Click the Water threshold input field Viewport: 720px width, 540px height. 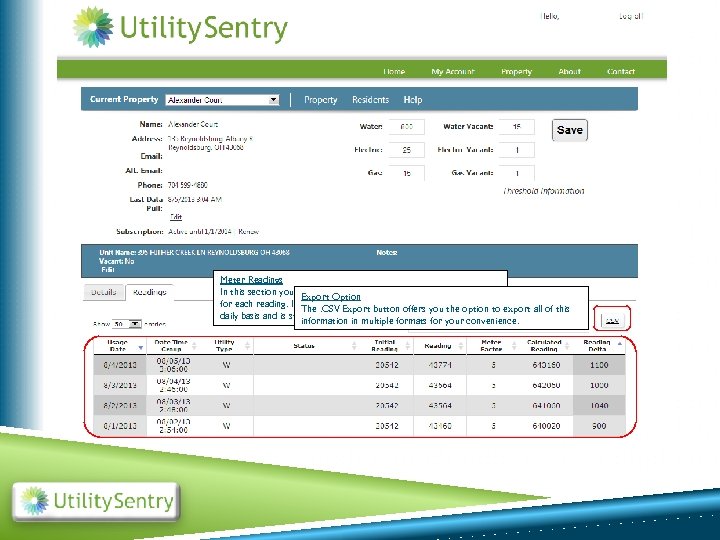pyautogui.click(x=406, y=127)
